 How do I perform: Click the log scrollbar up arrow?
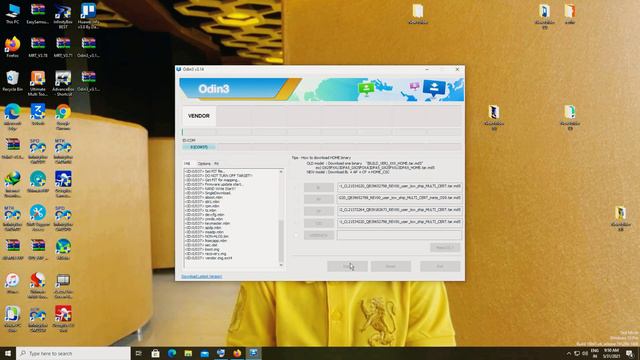click(x=281, y=172)
